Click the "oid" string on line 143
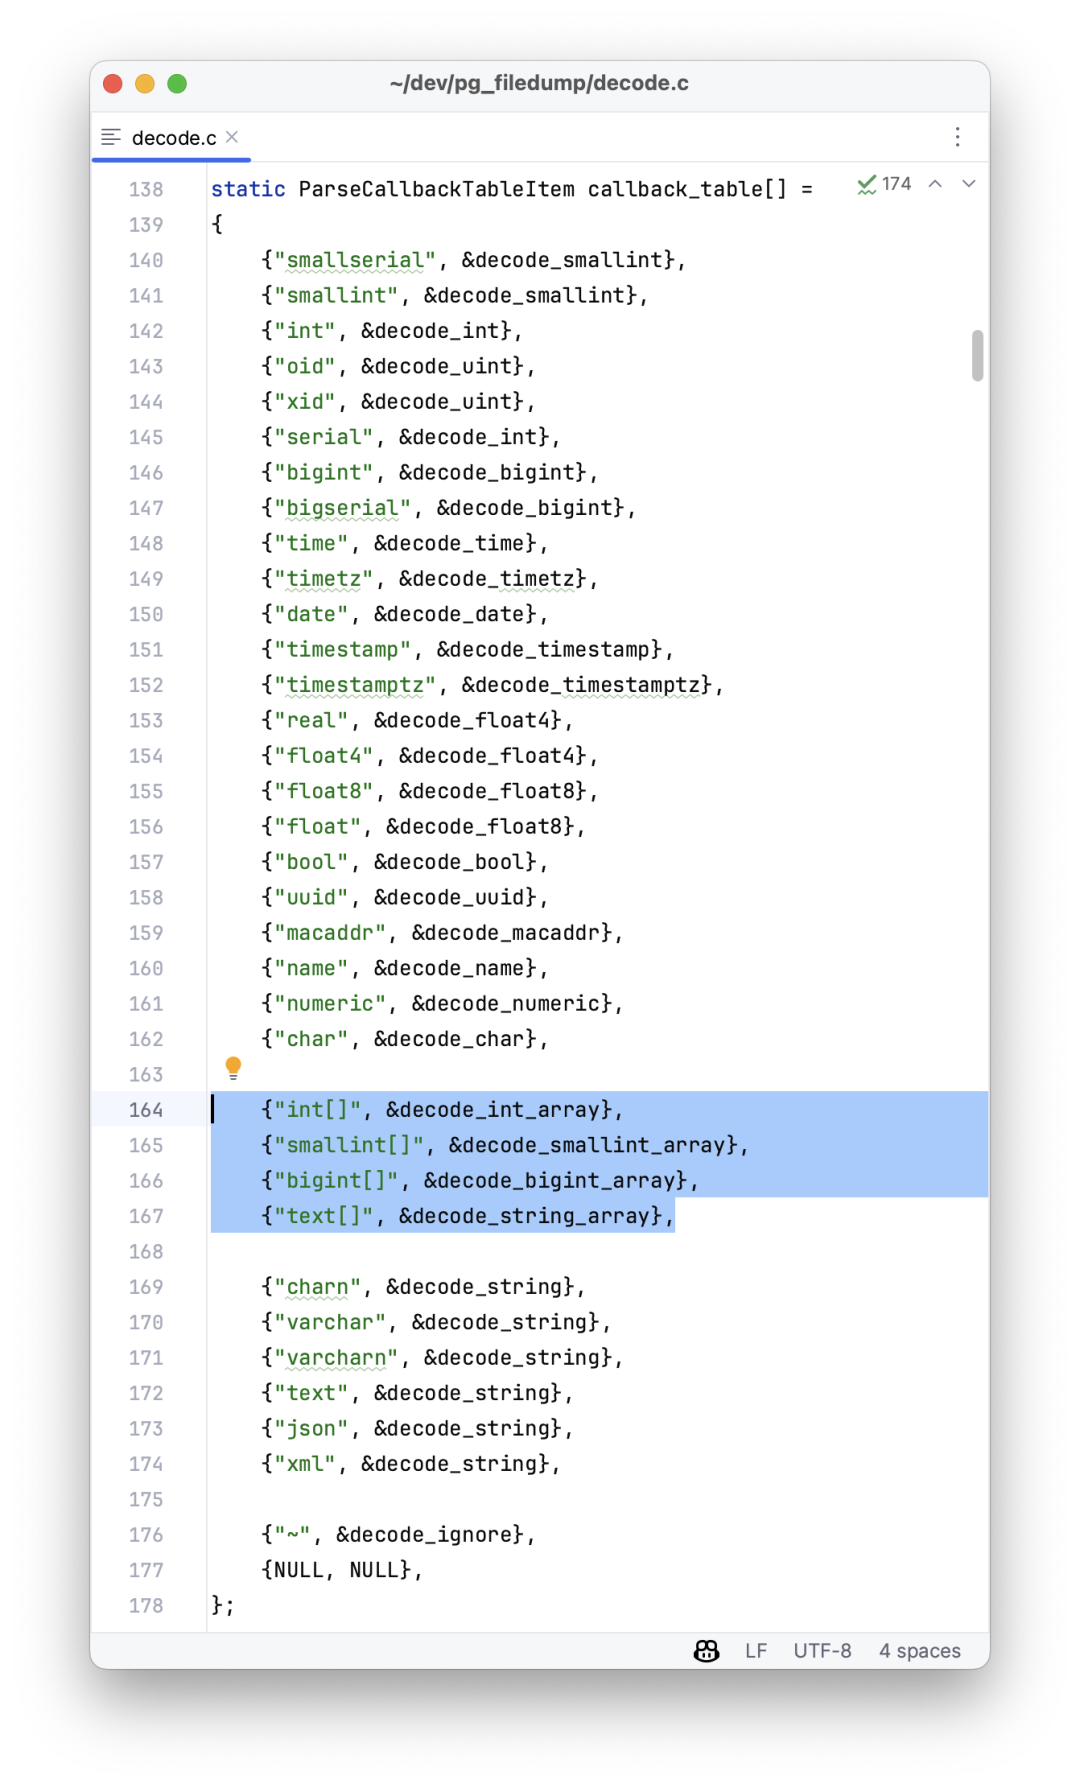The image size is (1080, 1788). click(305, 366)
